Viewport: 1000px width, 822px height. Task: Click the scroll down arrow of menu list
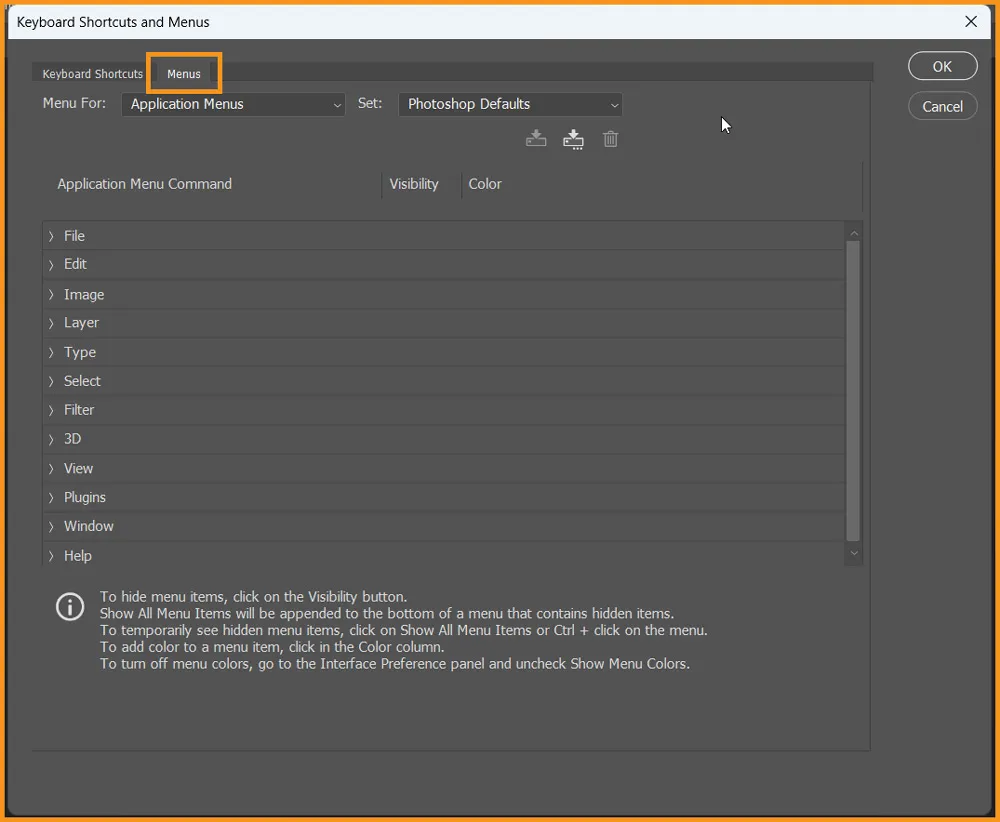coord(853,553)
